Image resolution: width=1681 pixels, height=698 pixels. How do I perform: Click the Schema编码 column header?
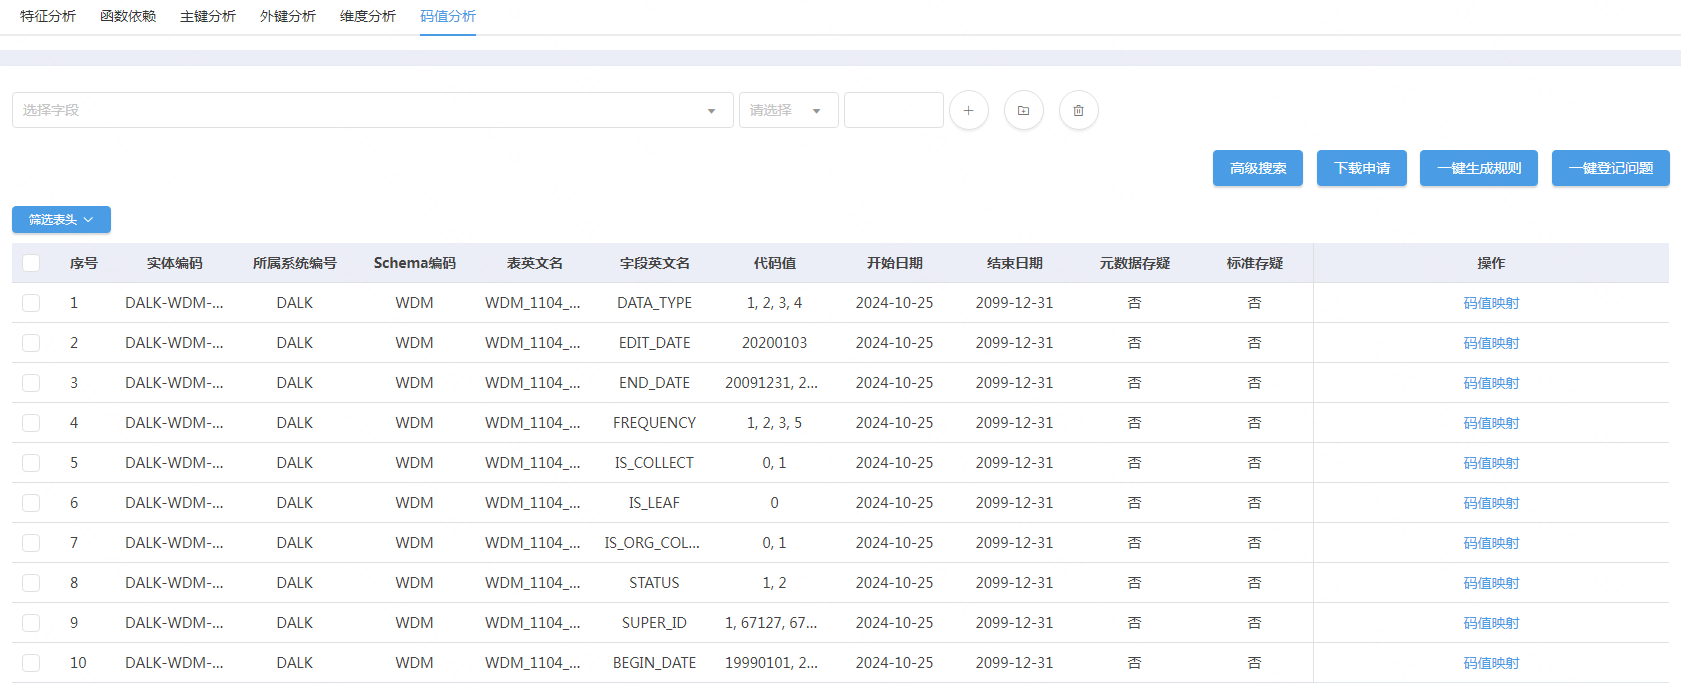[x=415, y=263]
